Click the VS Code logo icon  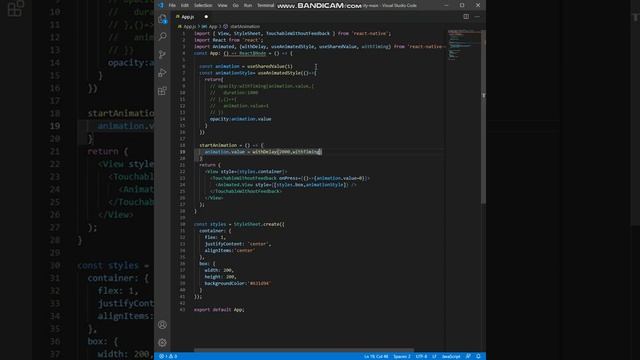(161, 5)
